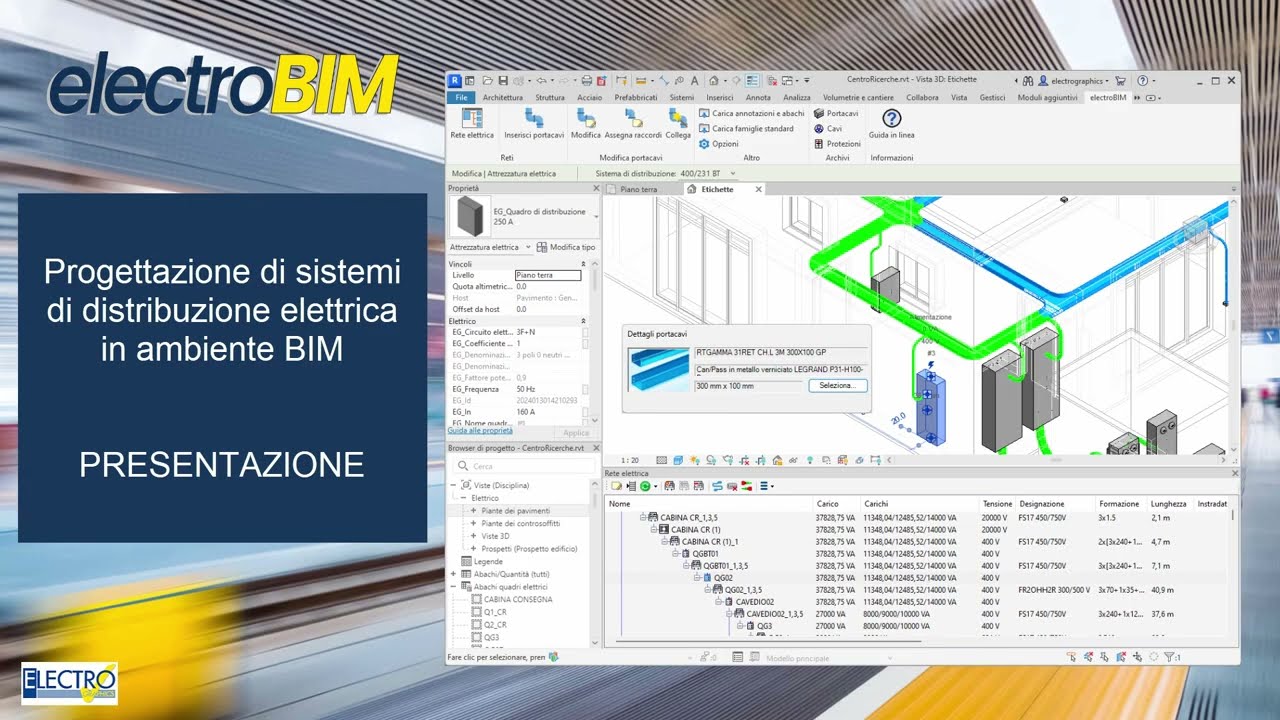Click the Cerca field in project browser

tap(522, 466)
